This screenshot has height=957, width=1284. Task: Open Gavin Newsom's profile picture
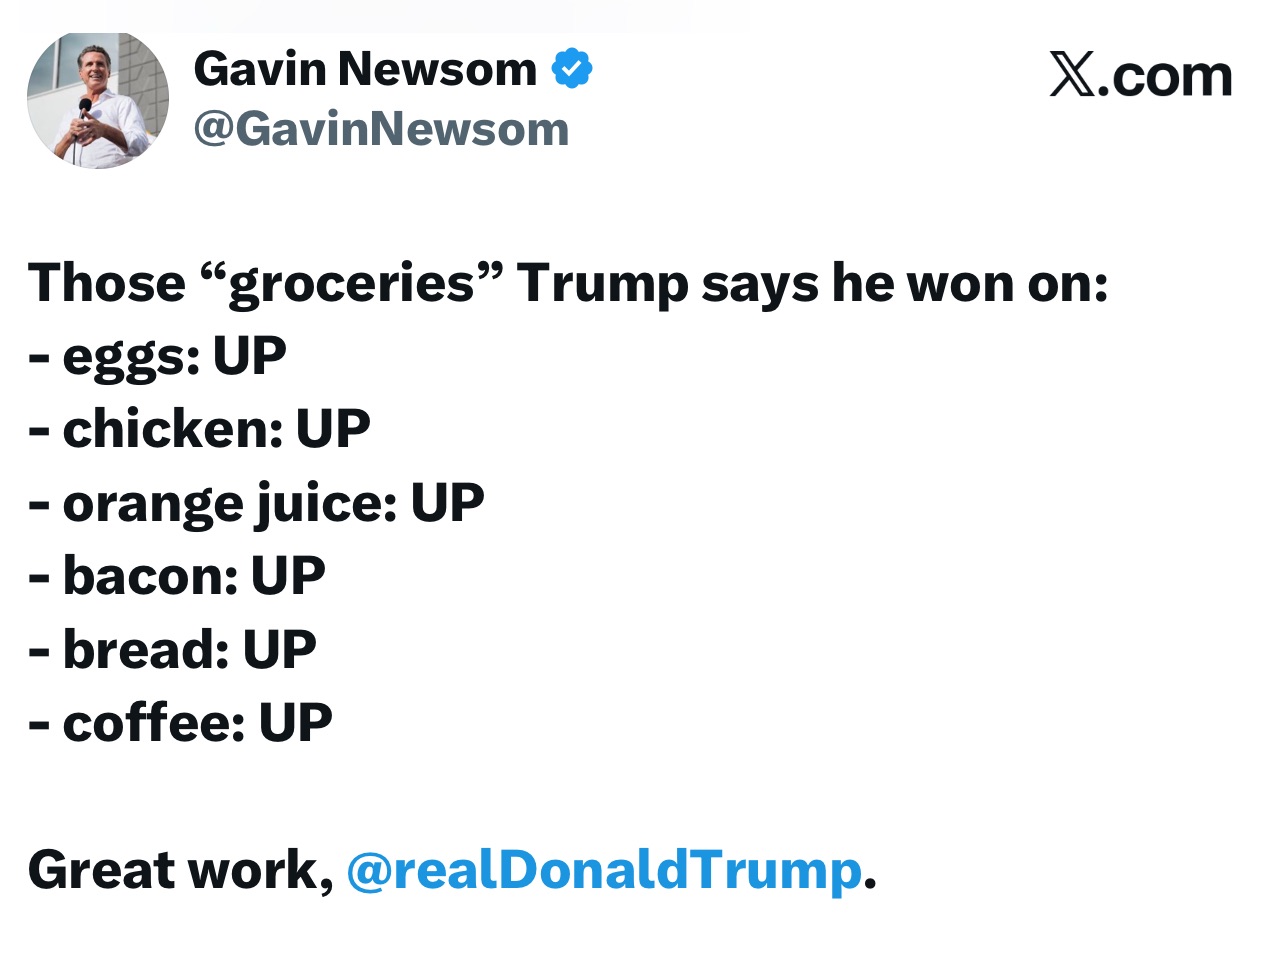(97, 100)
